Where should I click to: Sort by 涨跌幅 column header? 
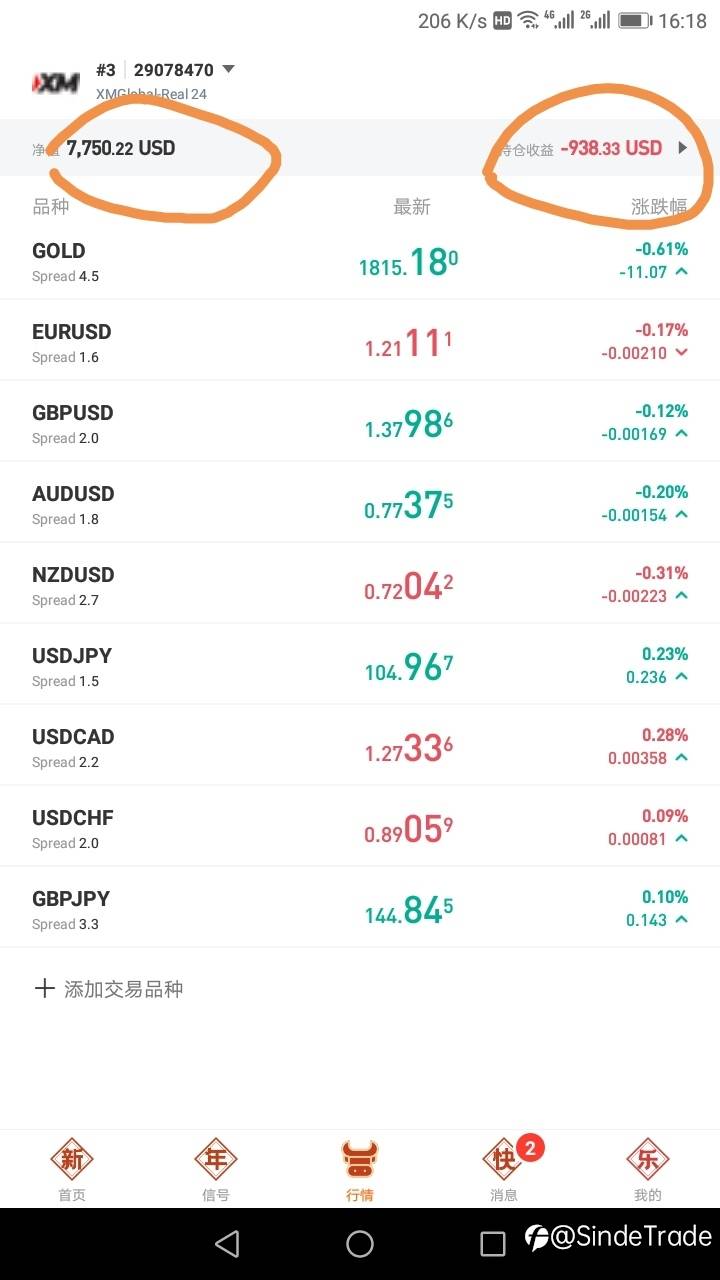coord(659,207)
